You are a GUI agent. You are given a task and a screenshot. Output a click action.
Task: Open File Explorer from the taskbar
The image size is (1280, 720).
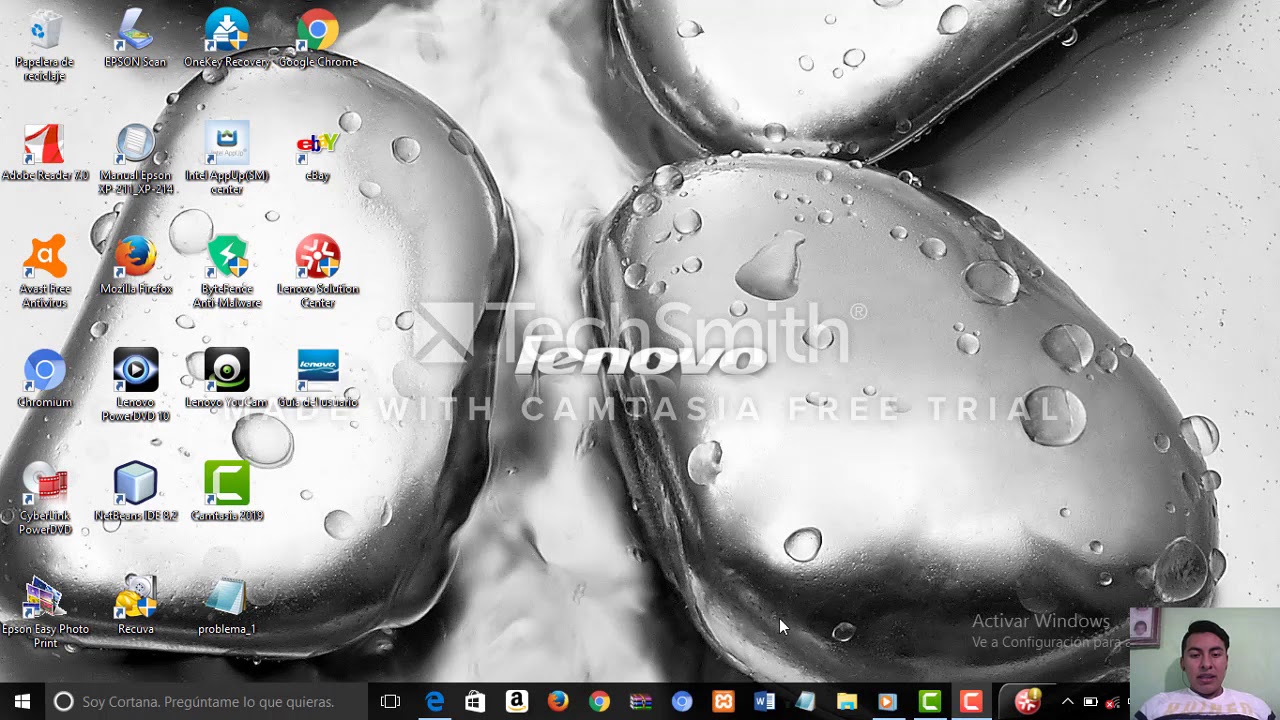(x=847, y=701)
